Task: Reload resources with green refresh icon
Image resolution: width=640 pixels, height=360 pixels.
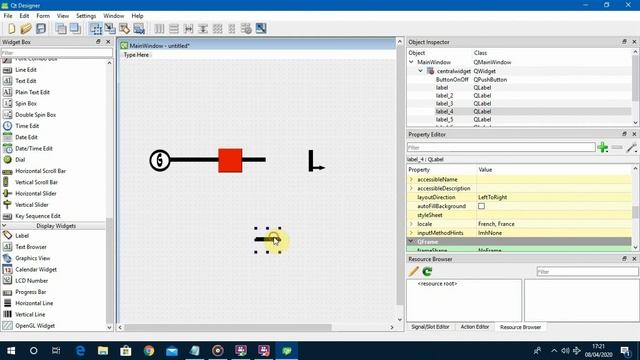Action: [x=427, y=271]
